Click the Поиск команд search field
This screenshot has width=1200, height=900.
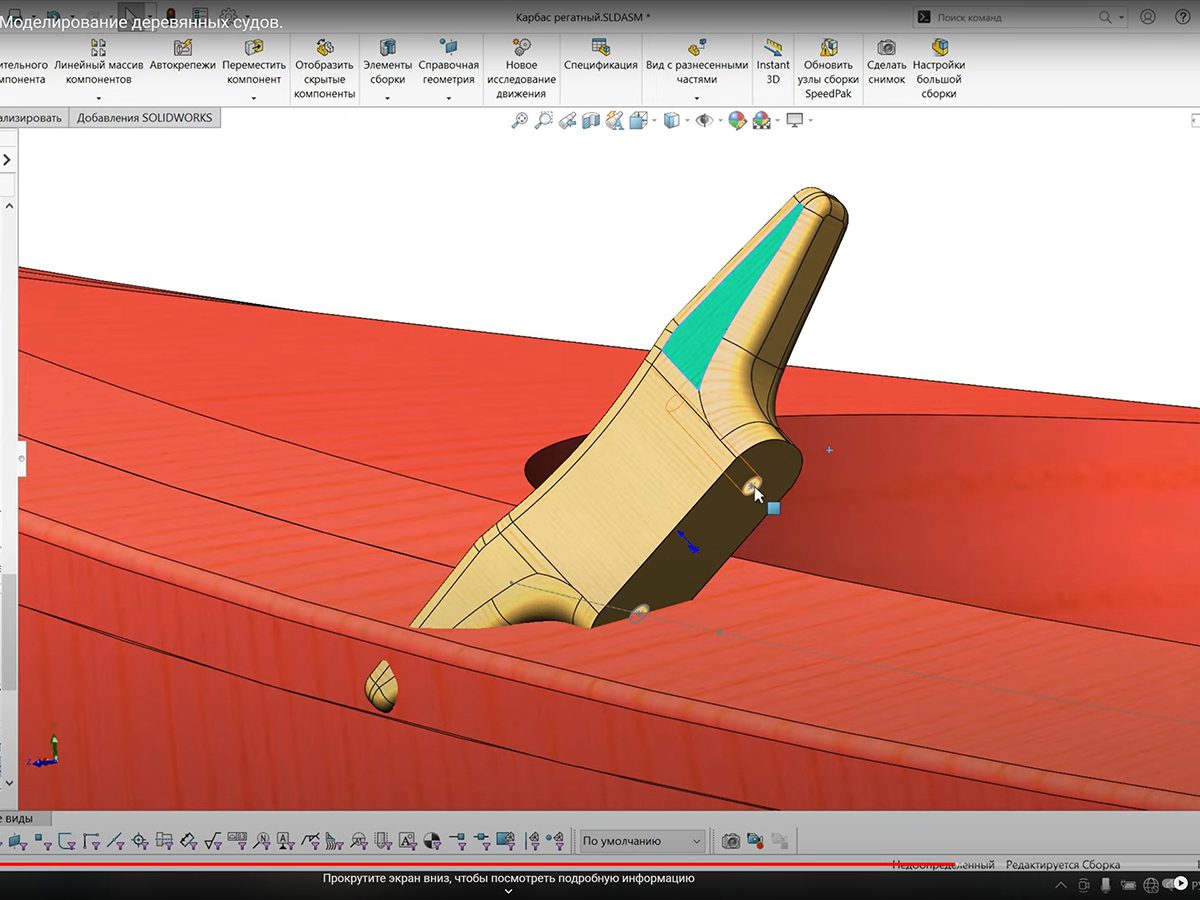pyautogui.click(x=1012, y=17)
